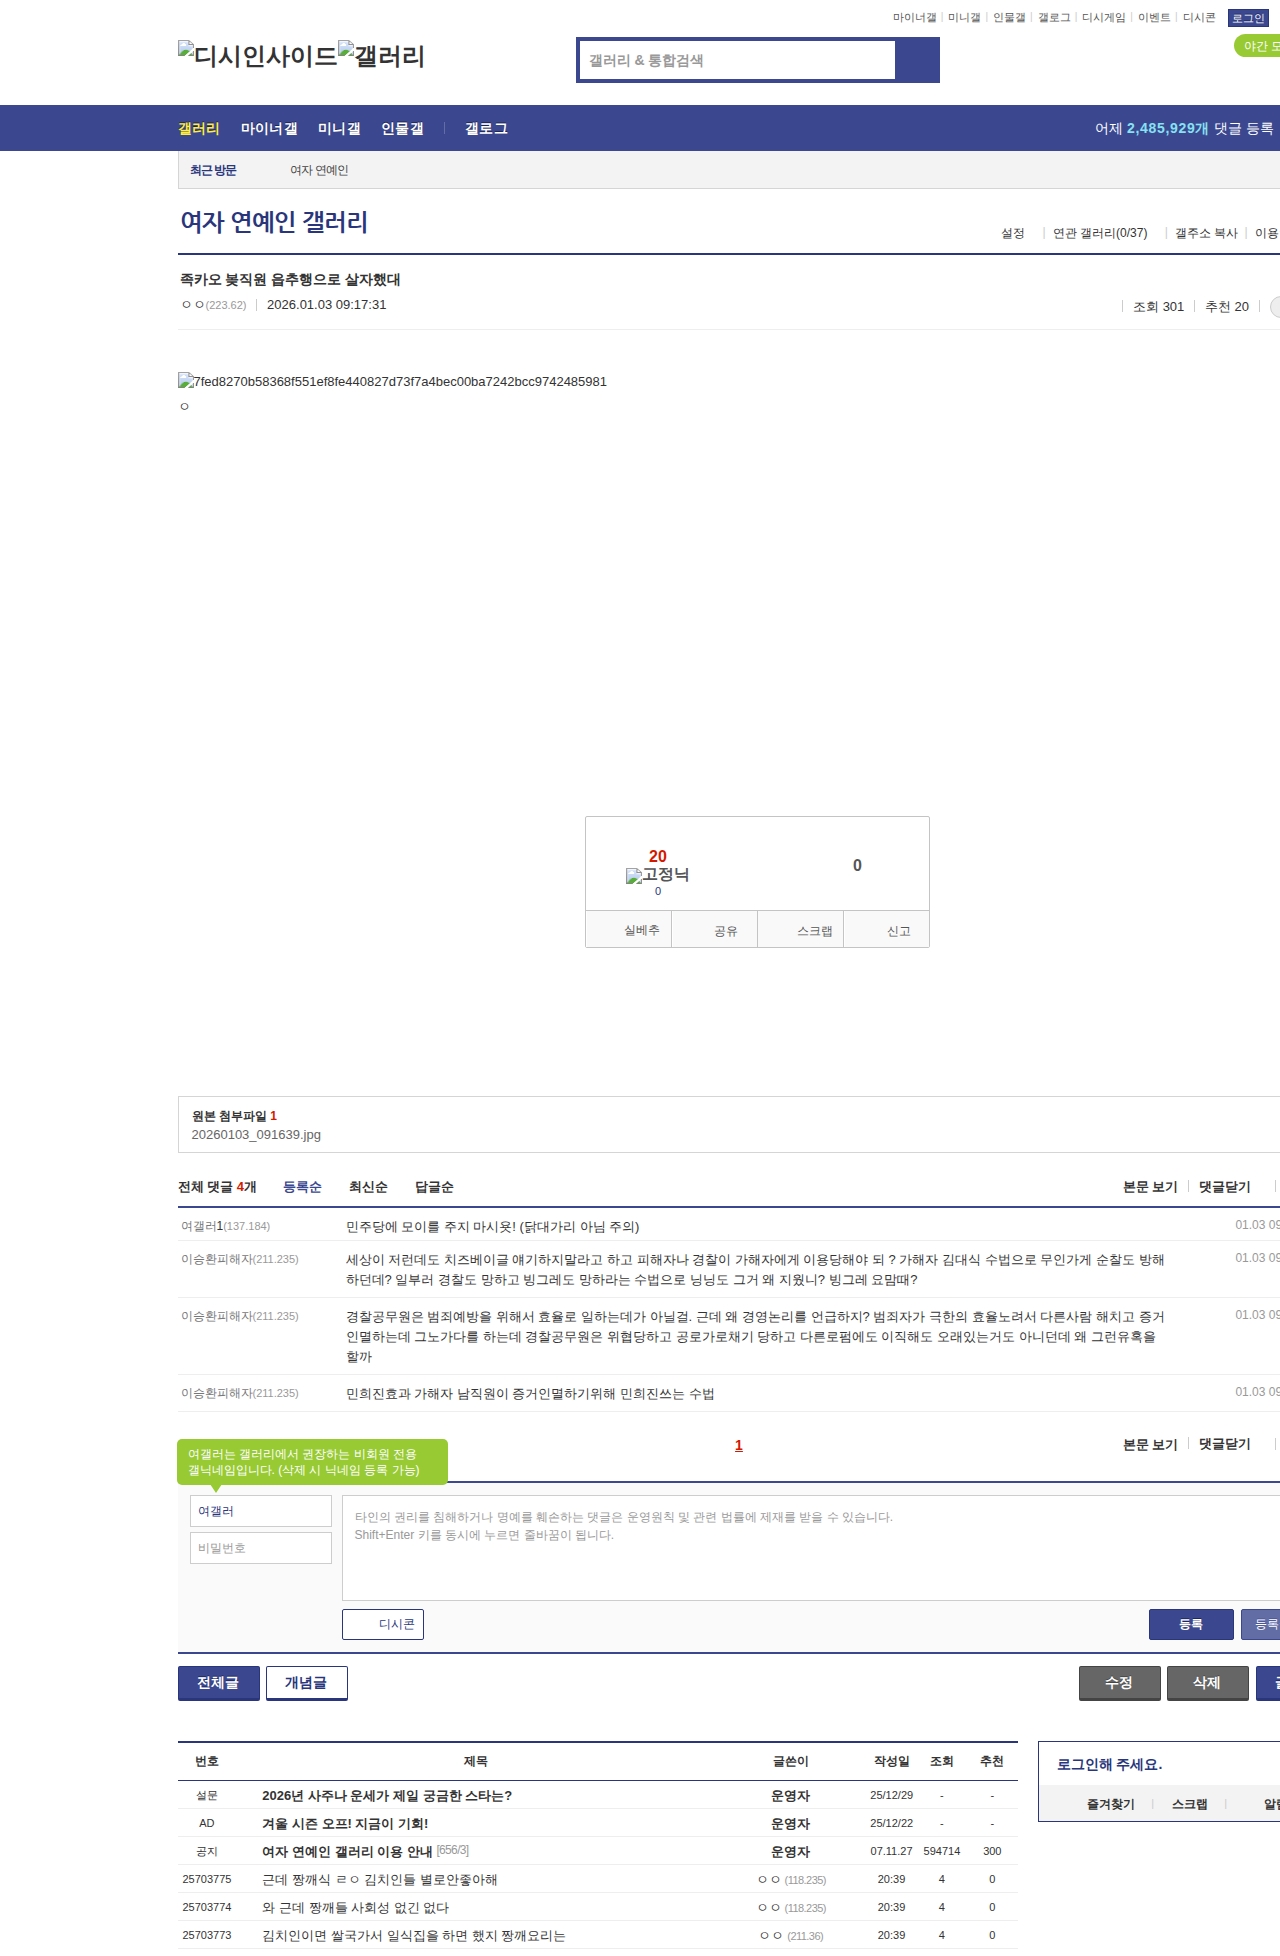This screenshot has height=1956, width=1280.
Task: Click the 로그인 button at the top
Action: [x=1248, y=18]
